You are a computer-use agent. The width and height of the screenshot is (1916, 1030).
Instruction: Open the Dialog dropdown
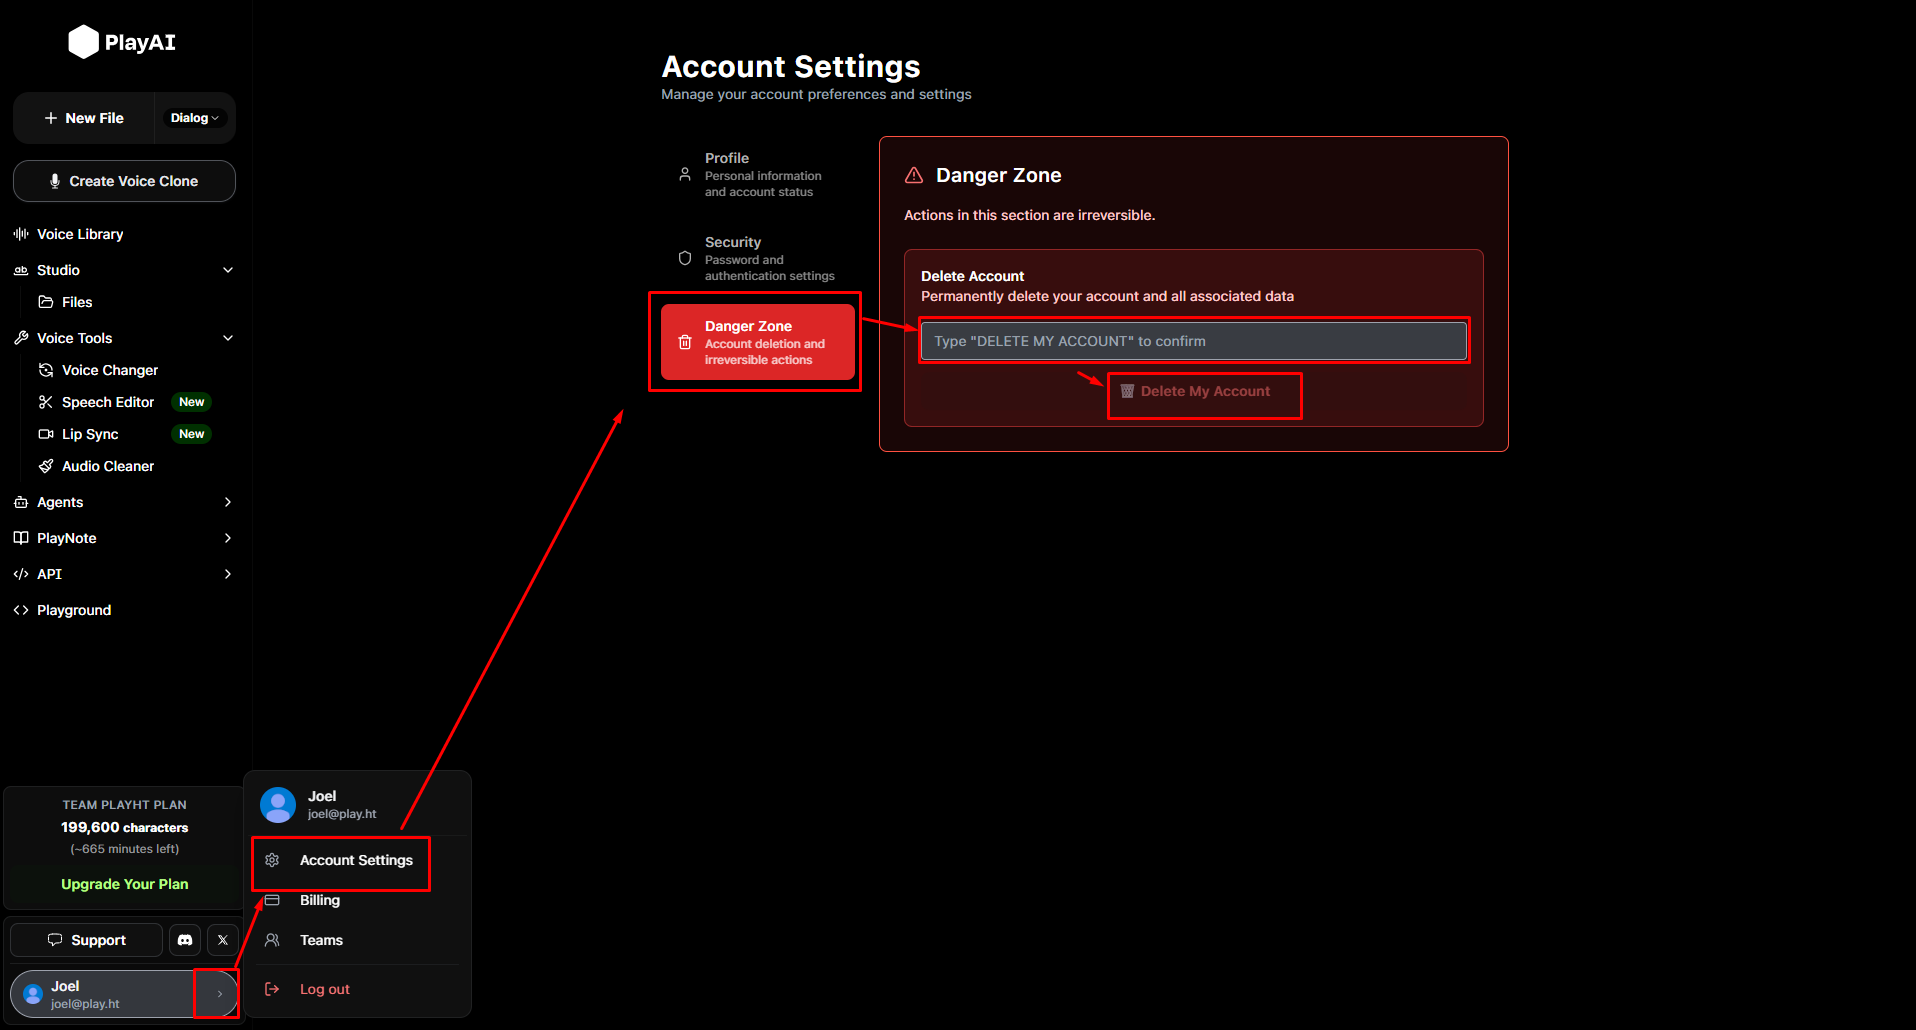click(x=195, y=118)
